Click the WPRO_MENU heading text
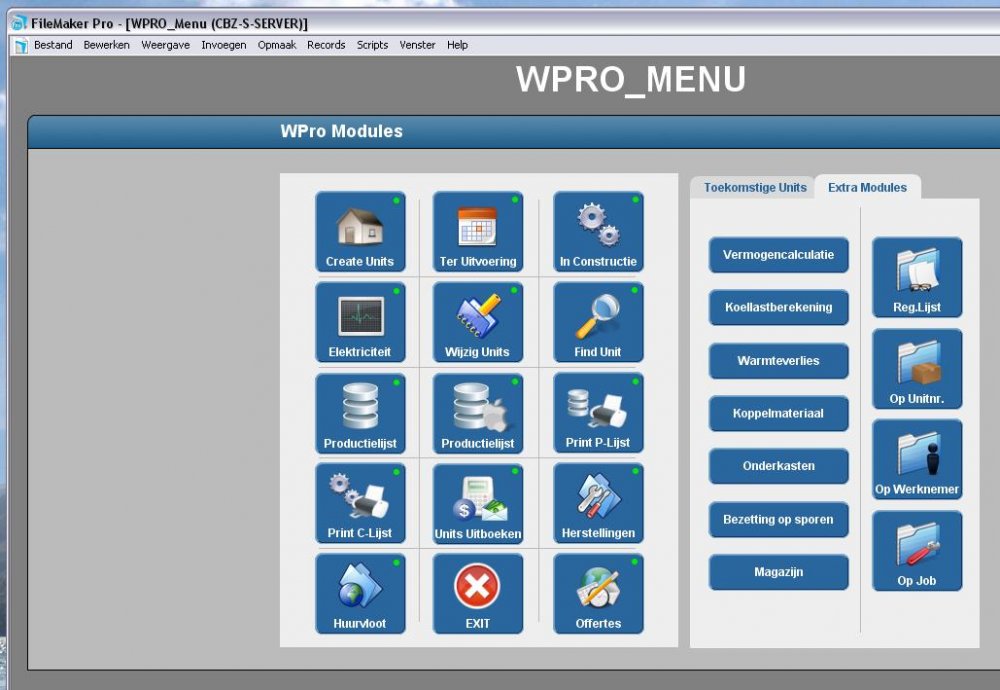The width and height of the screenshot is (1000, 690). coord(631,79)
